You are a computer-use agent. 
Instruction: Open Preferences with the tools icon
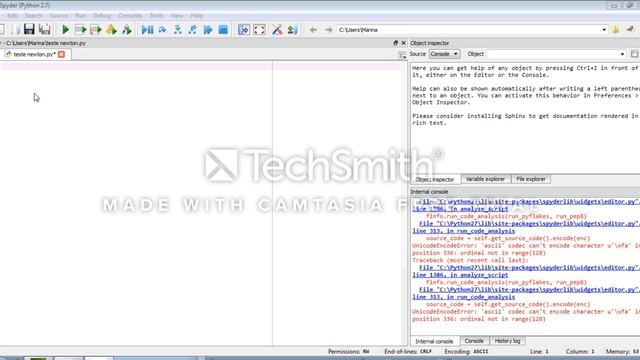click(x=277, y=29)
